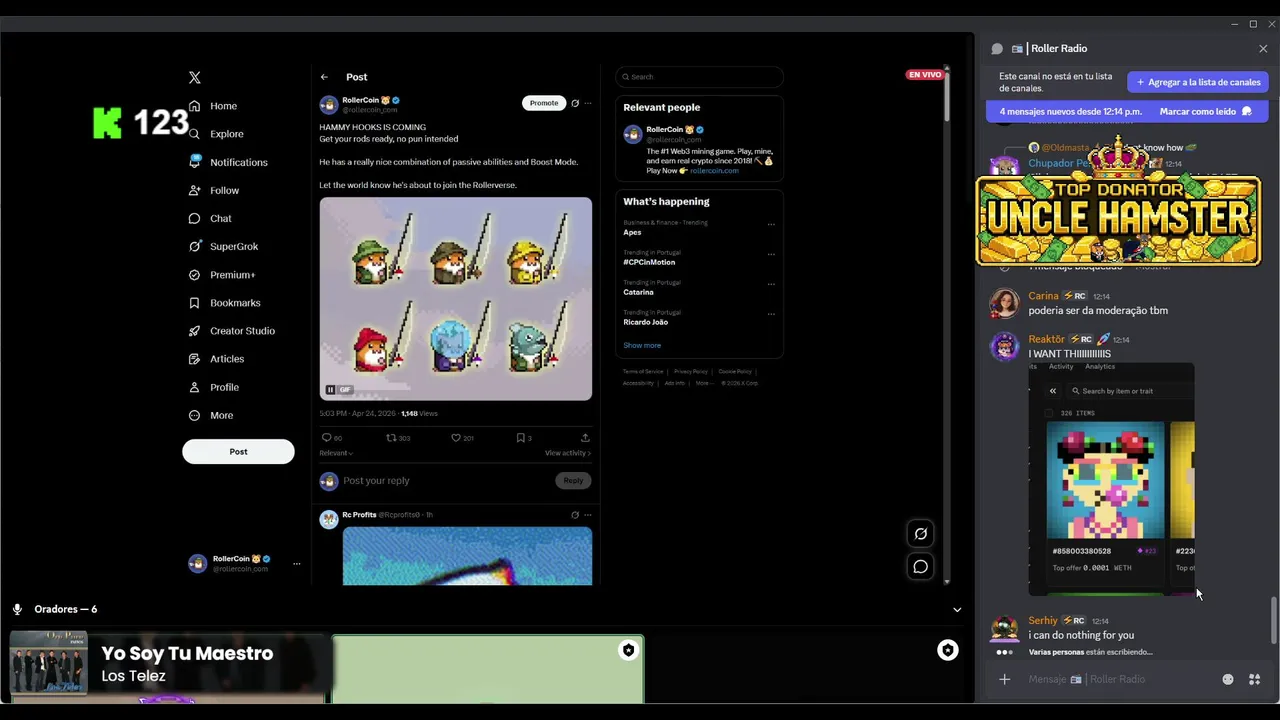Open the Relevant sort dropdown

(336, 453)
